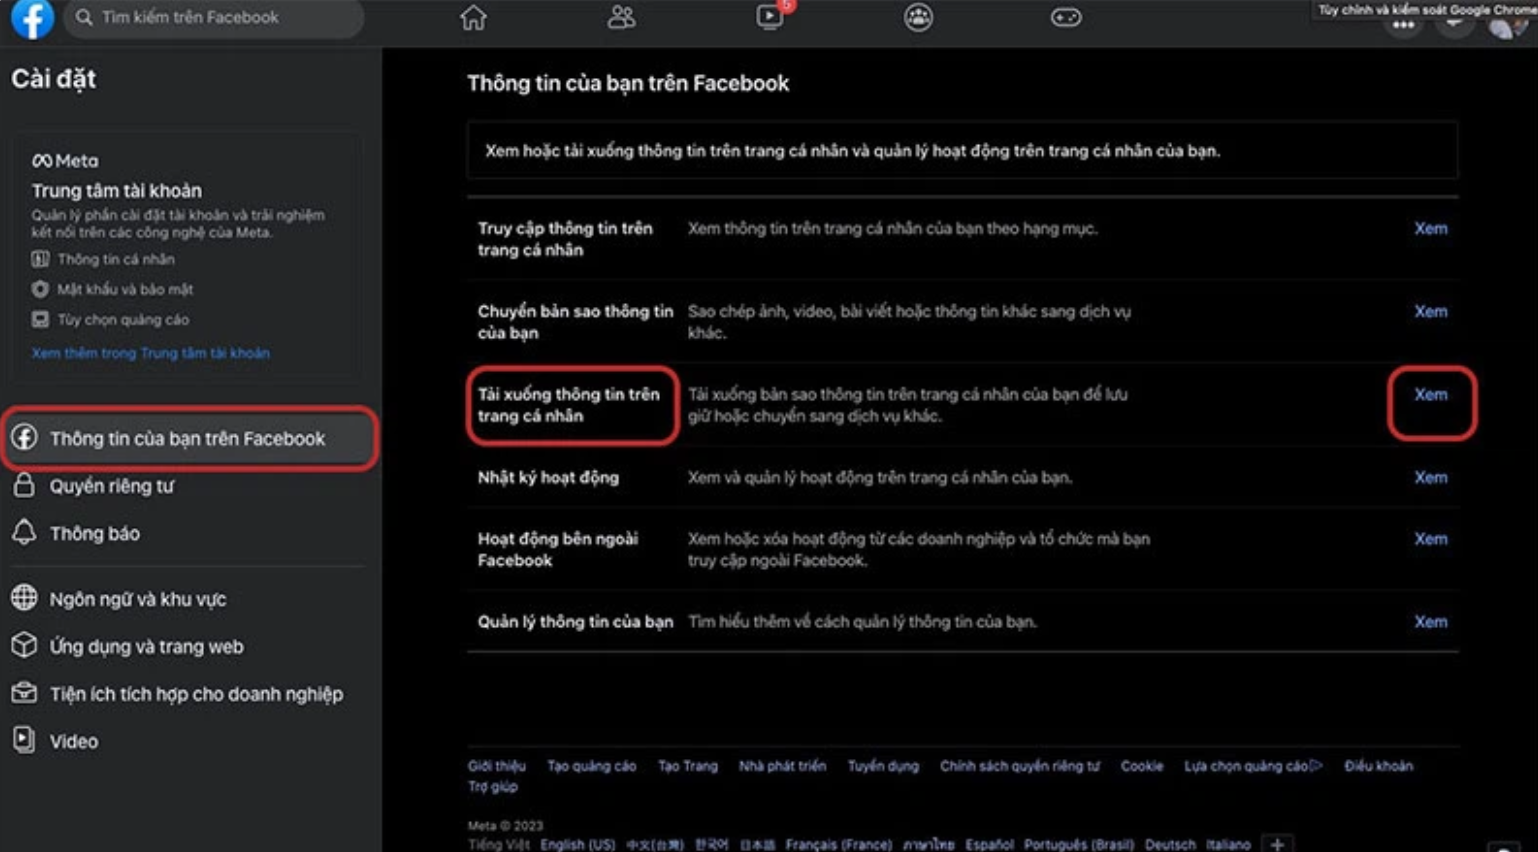Click the shield icon beside Mật khẩu

click(x=40, y=289)
